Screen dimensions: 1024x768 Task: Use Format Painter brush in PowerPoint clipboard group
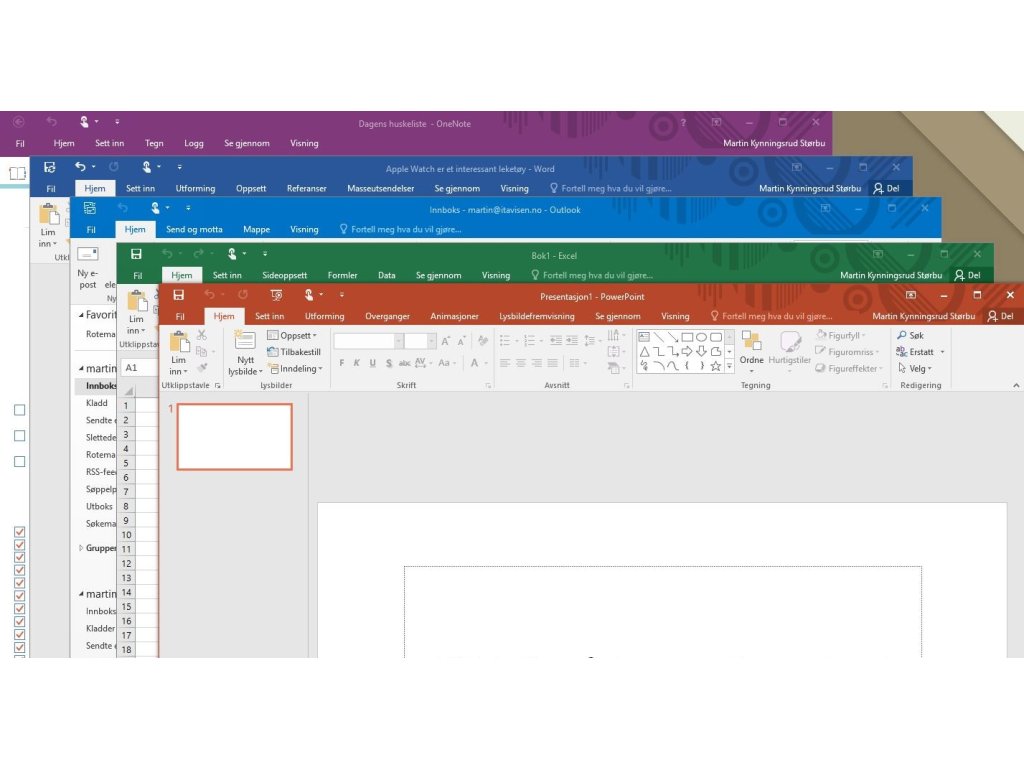[202, 368]
